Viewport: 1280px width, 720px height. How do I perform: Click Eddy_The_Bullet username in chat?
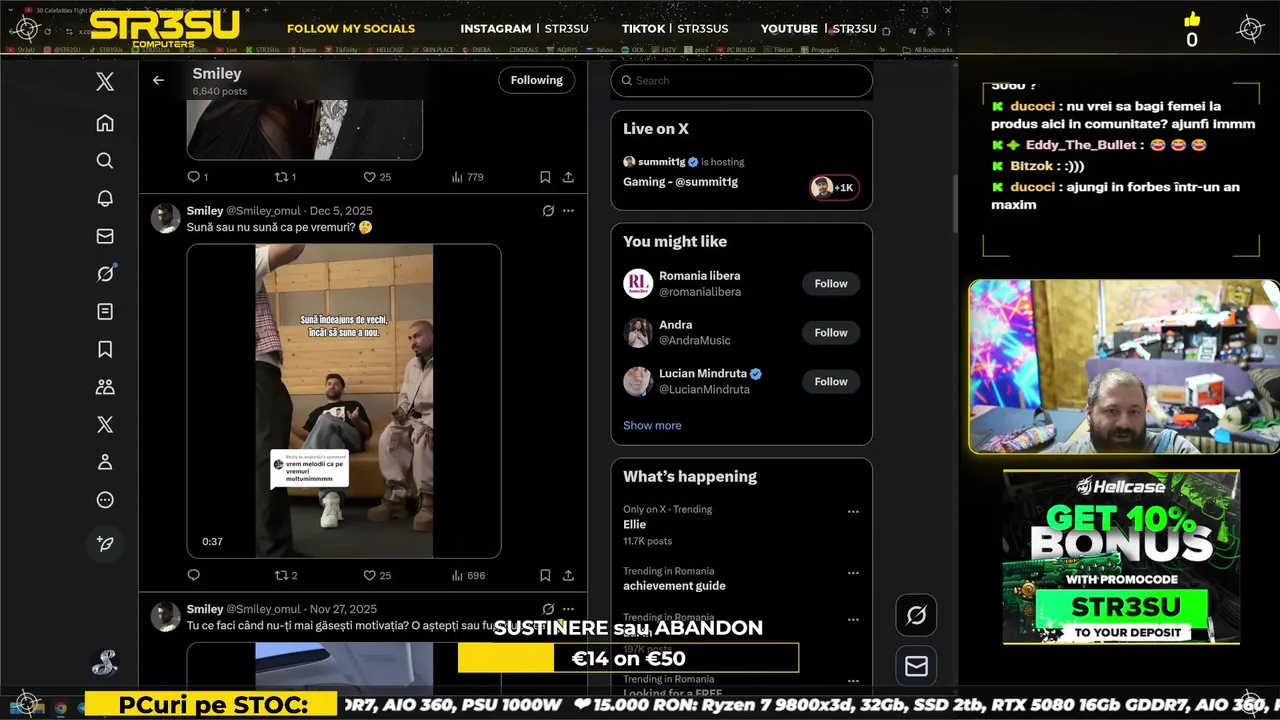(1081, 145)
